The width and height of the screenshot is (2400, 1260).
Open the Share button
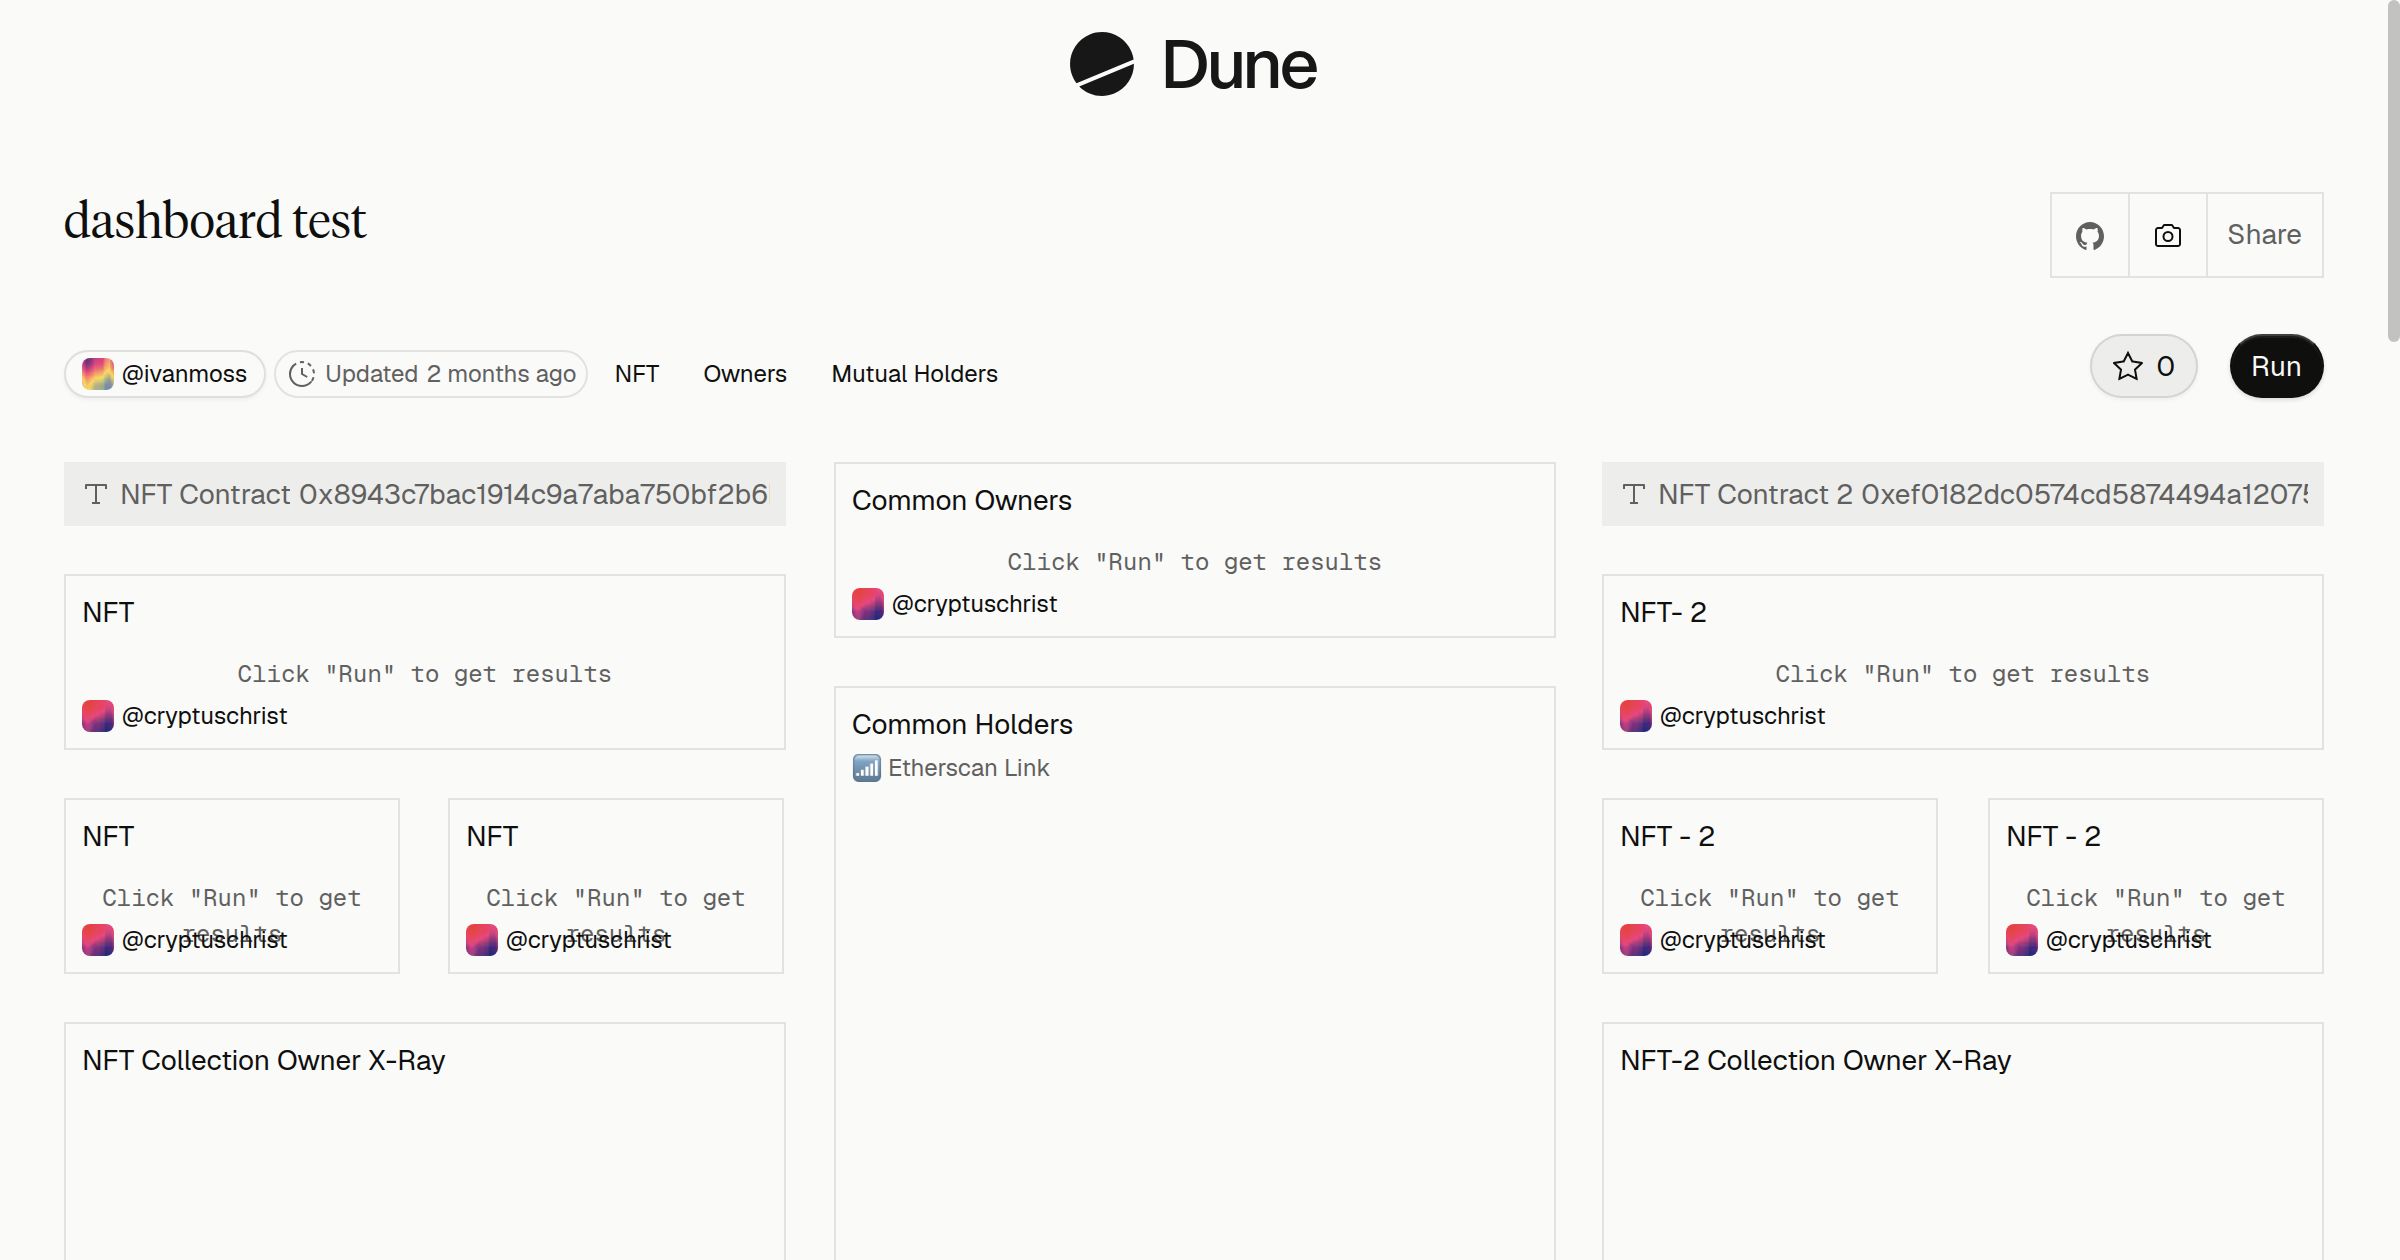click(x=2264, y=235)
